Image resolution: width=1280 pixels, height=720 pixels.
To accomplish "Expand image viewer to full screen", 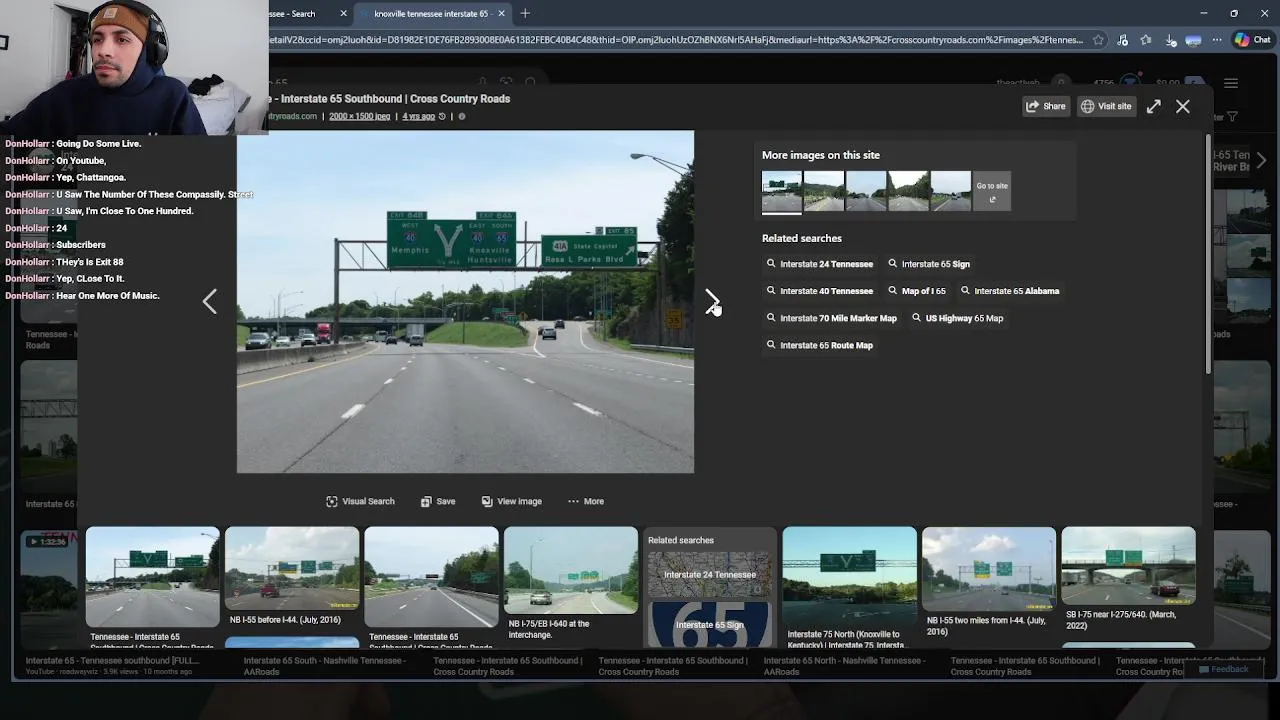I will [1154, 106].
